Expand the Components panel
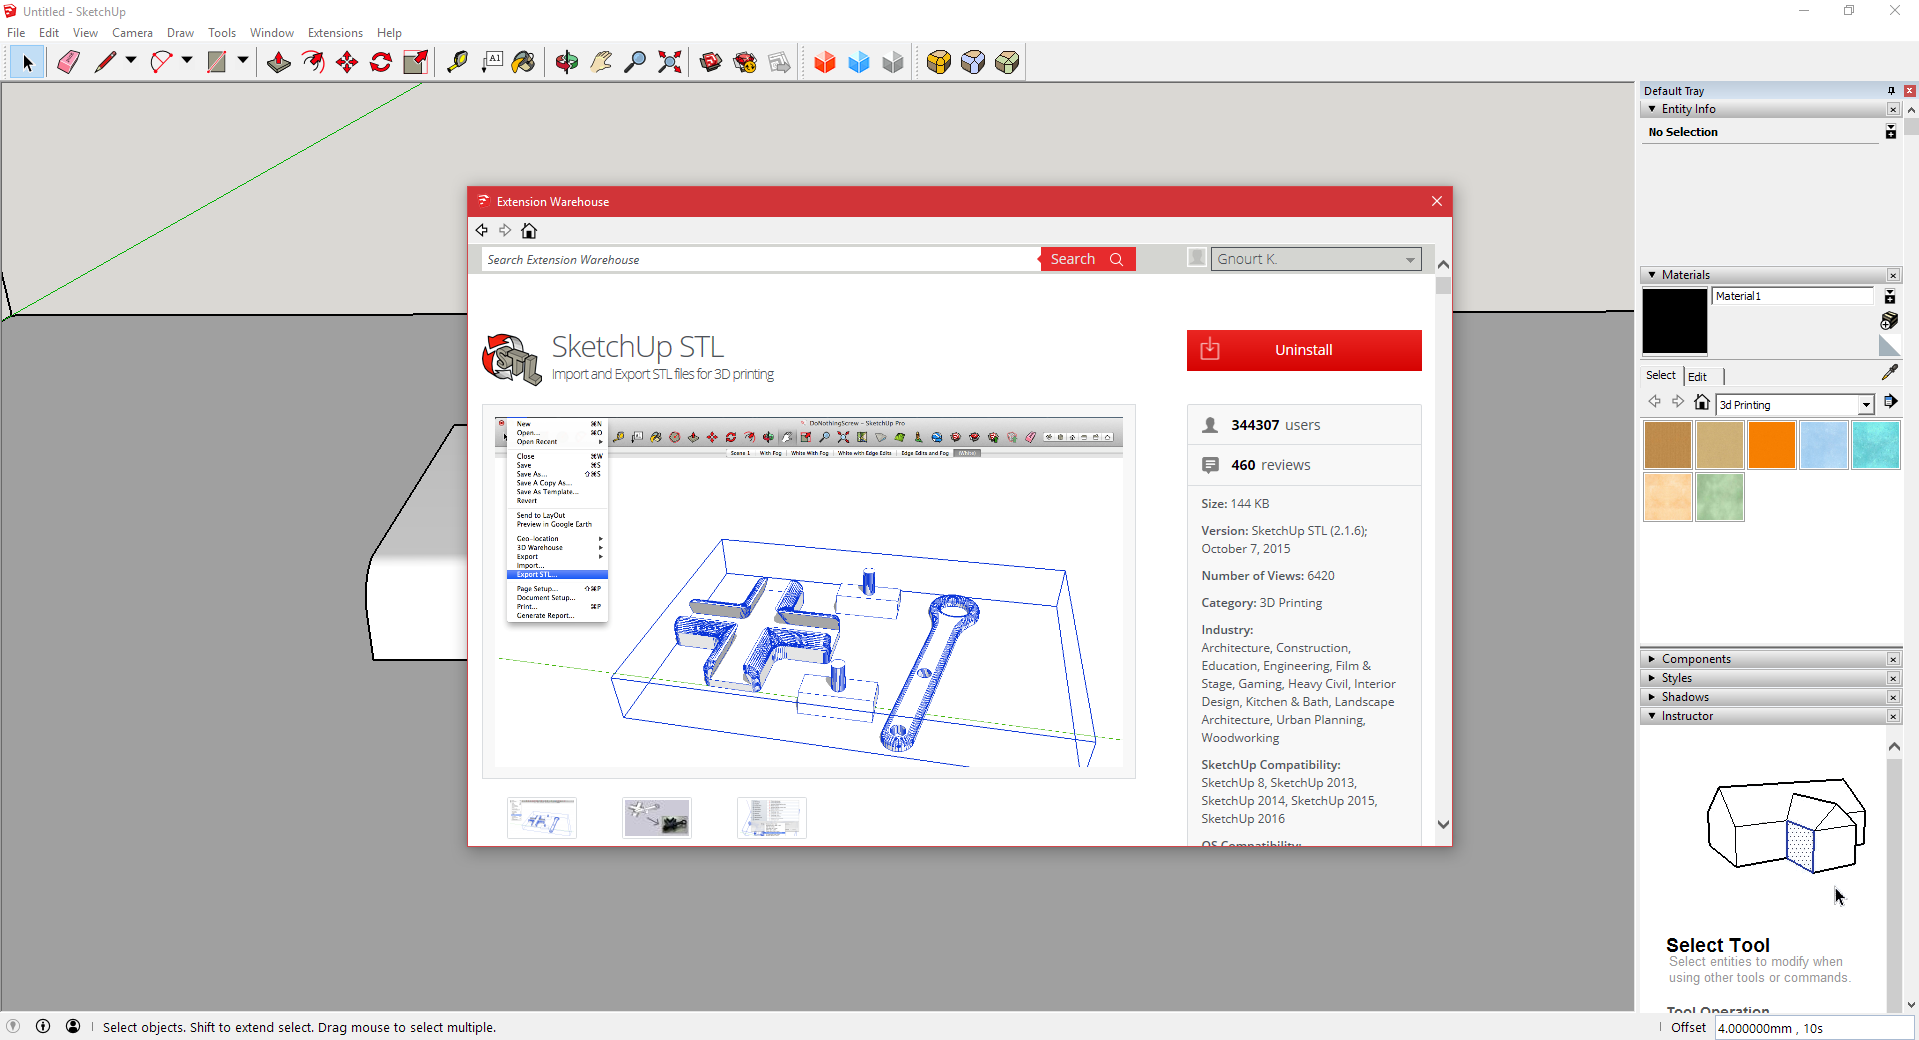 click(x=1652, y=659)
